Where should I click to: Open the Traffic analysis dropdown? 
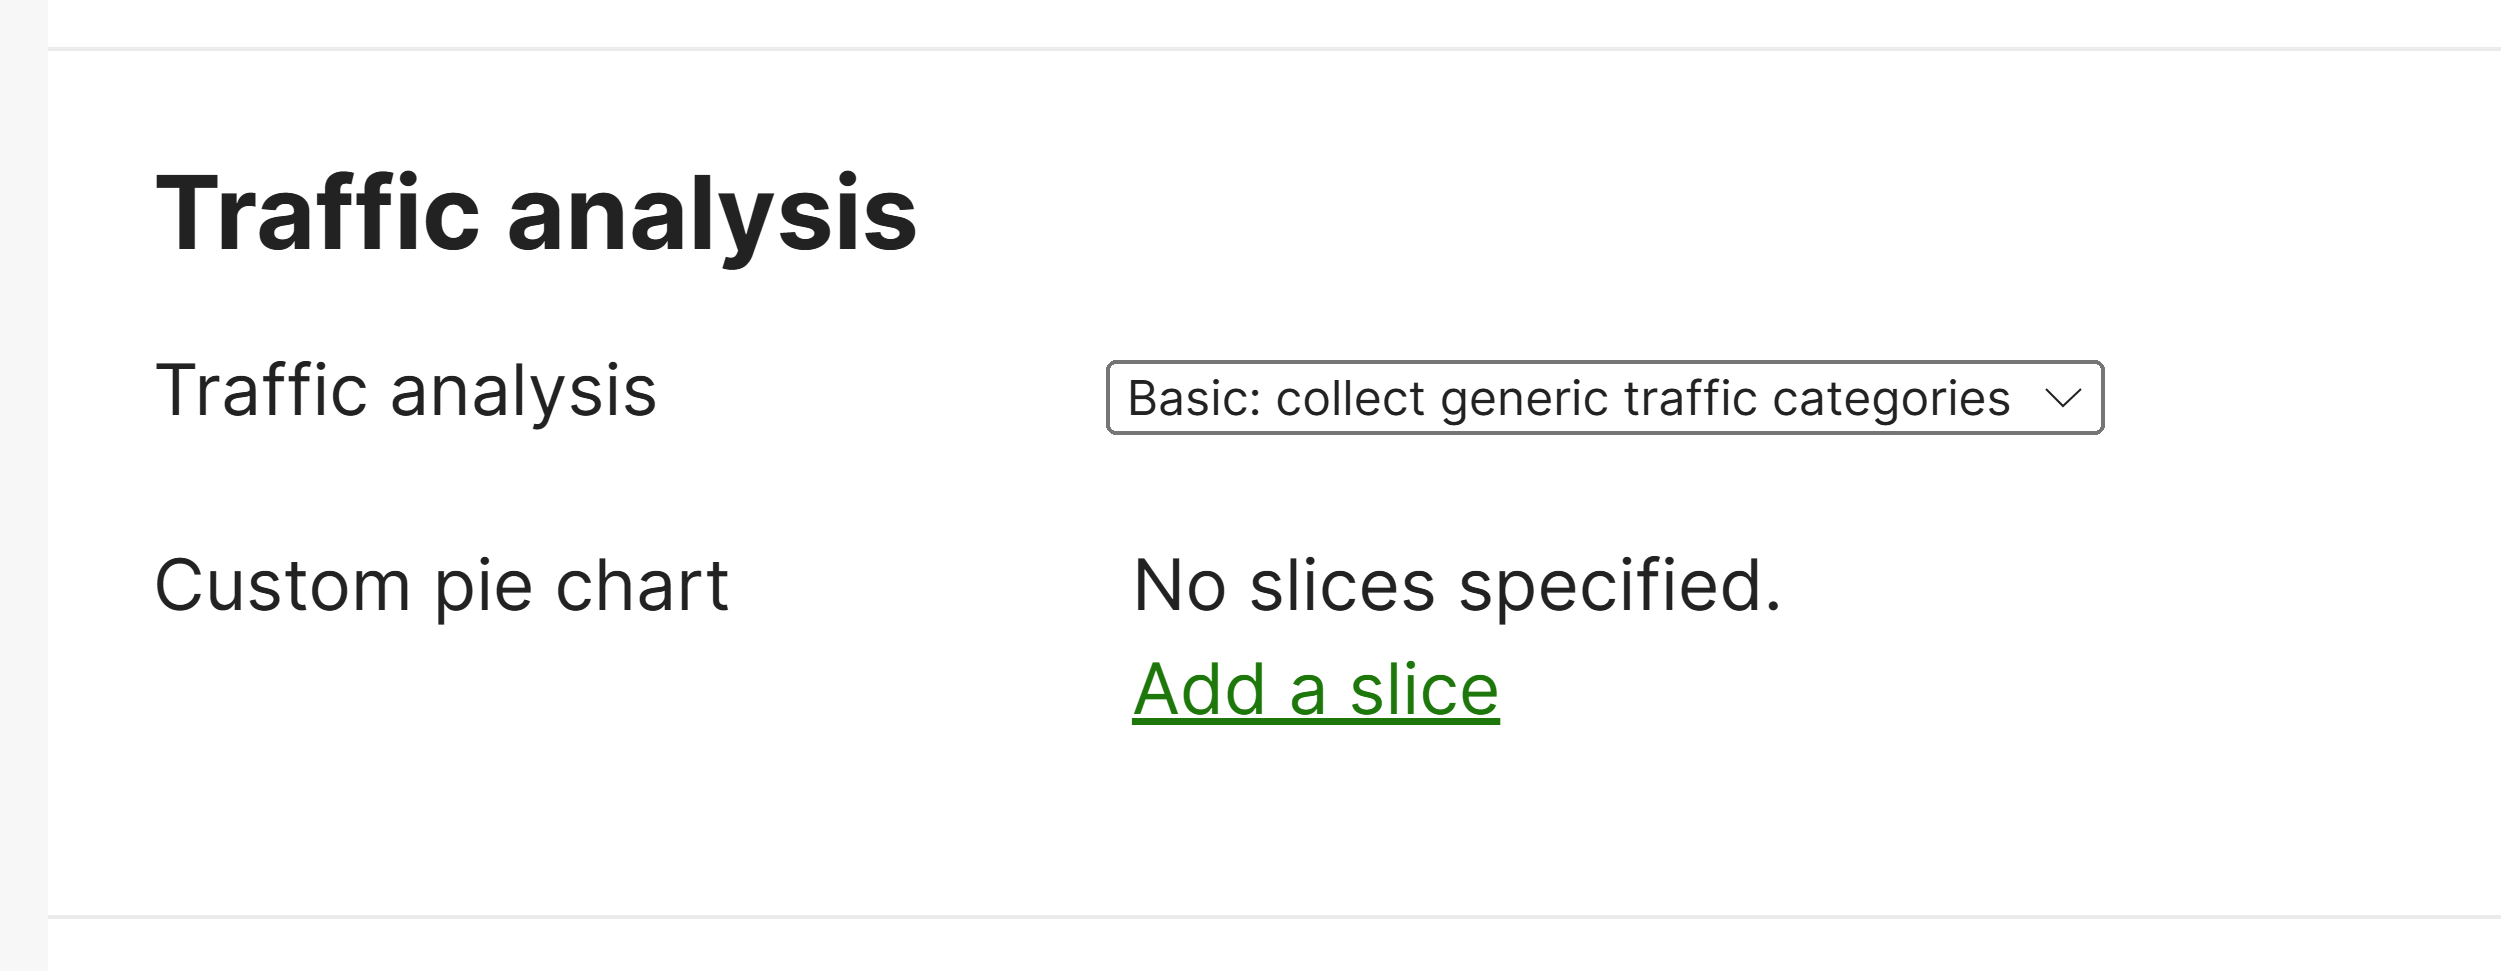click(1605, 398)
